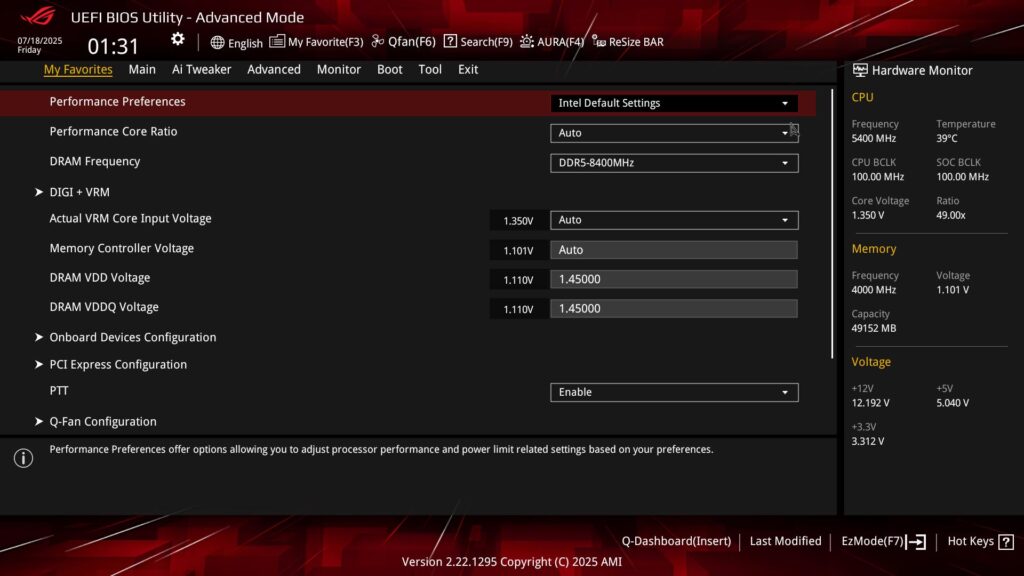Open Qfan(F6) fan control icon

(377, 41)
